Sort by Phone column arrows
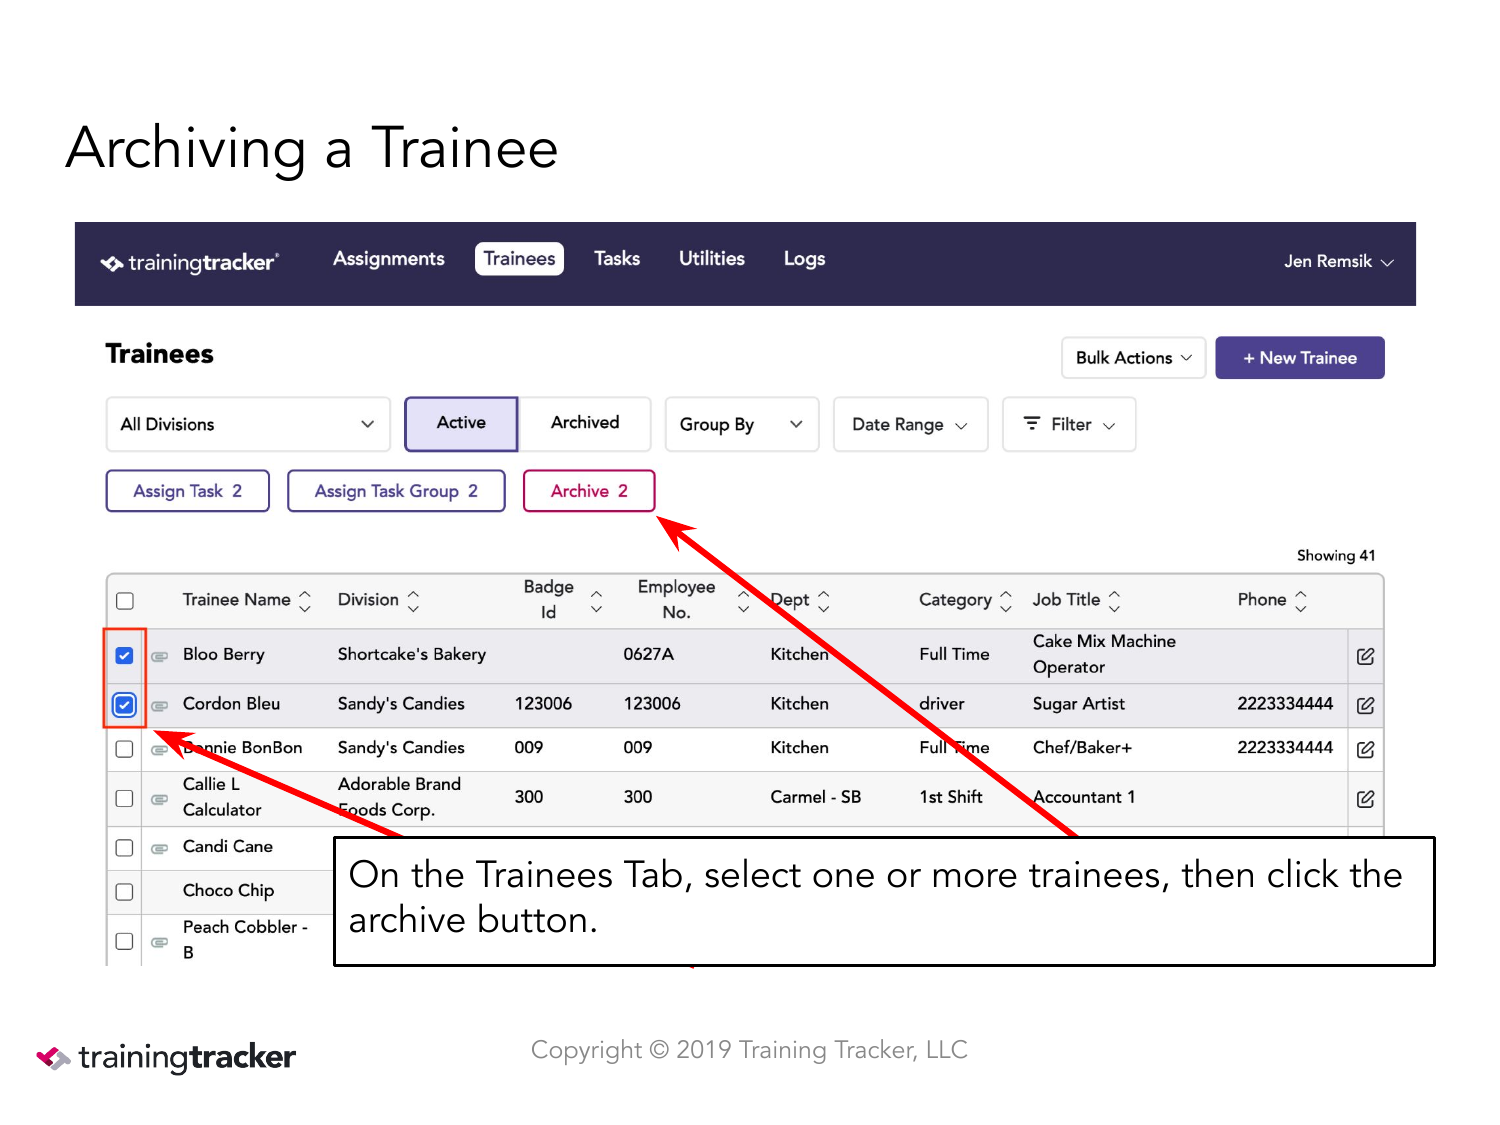1500x1125 pixels. (1301, 600)
